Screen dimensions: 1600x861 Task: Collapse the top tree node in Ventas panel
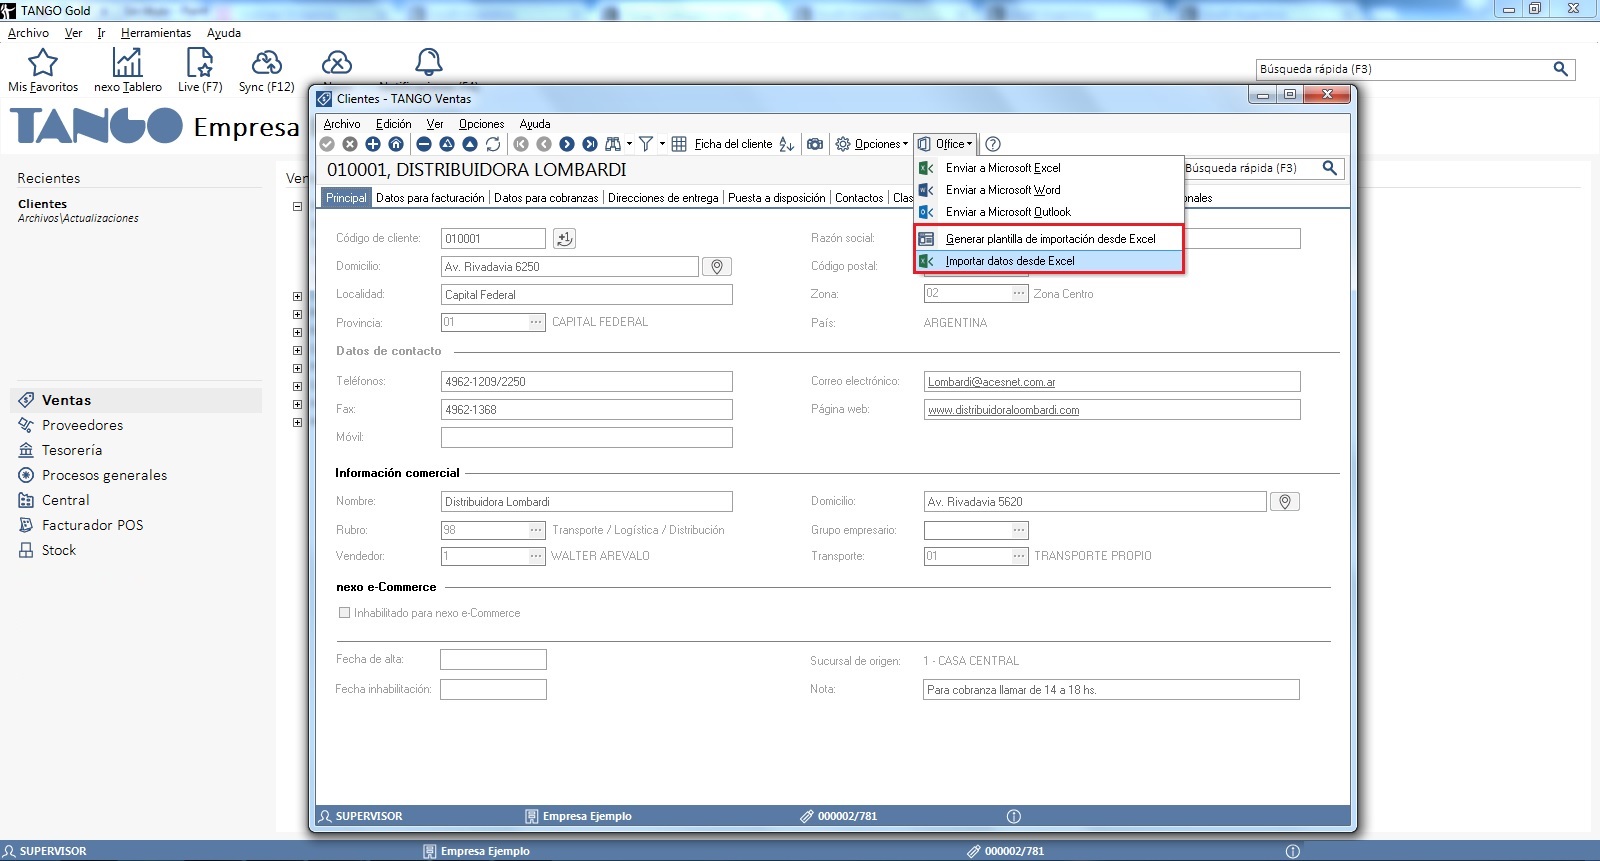[297, 207]
